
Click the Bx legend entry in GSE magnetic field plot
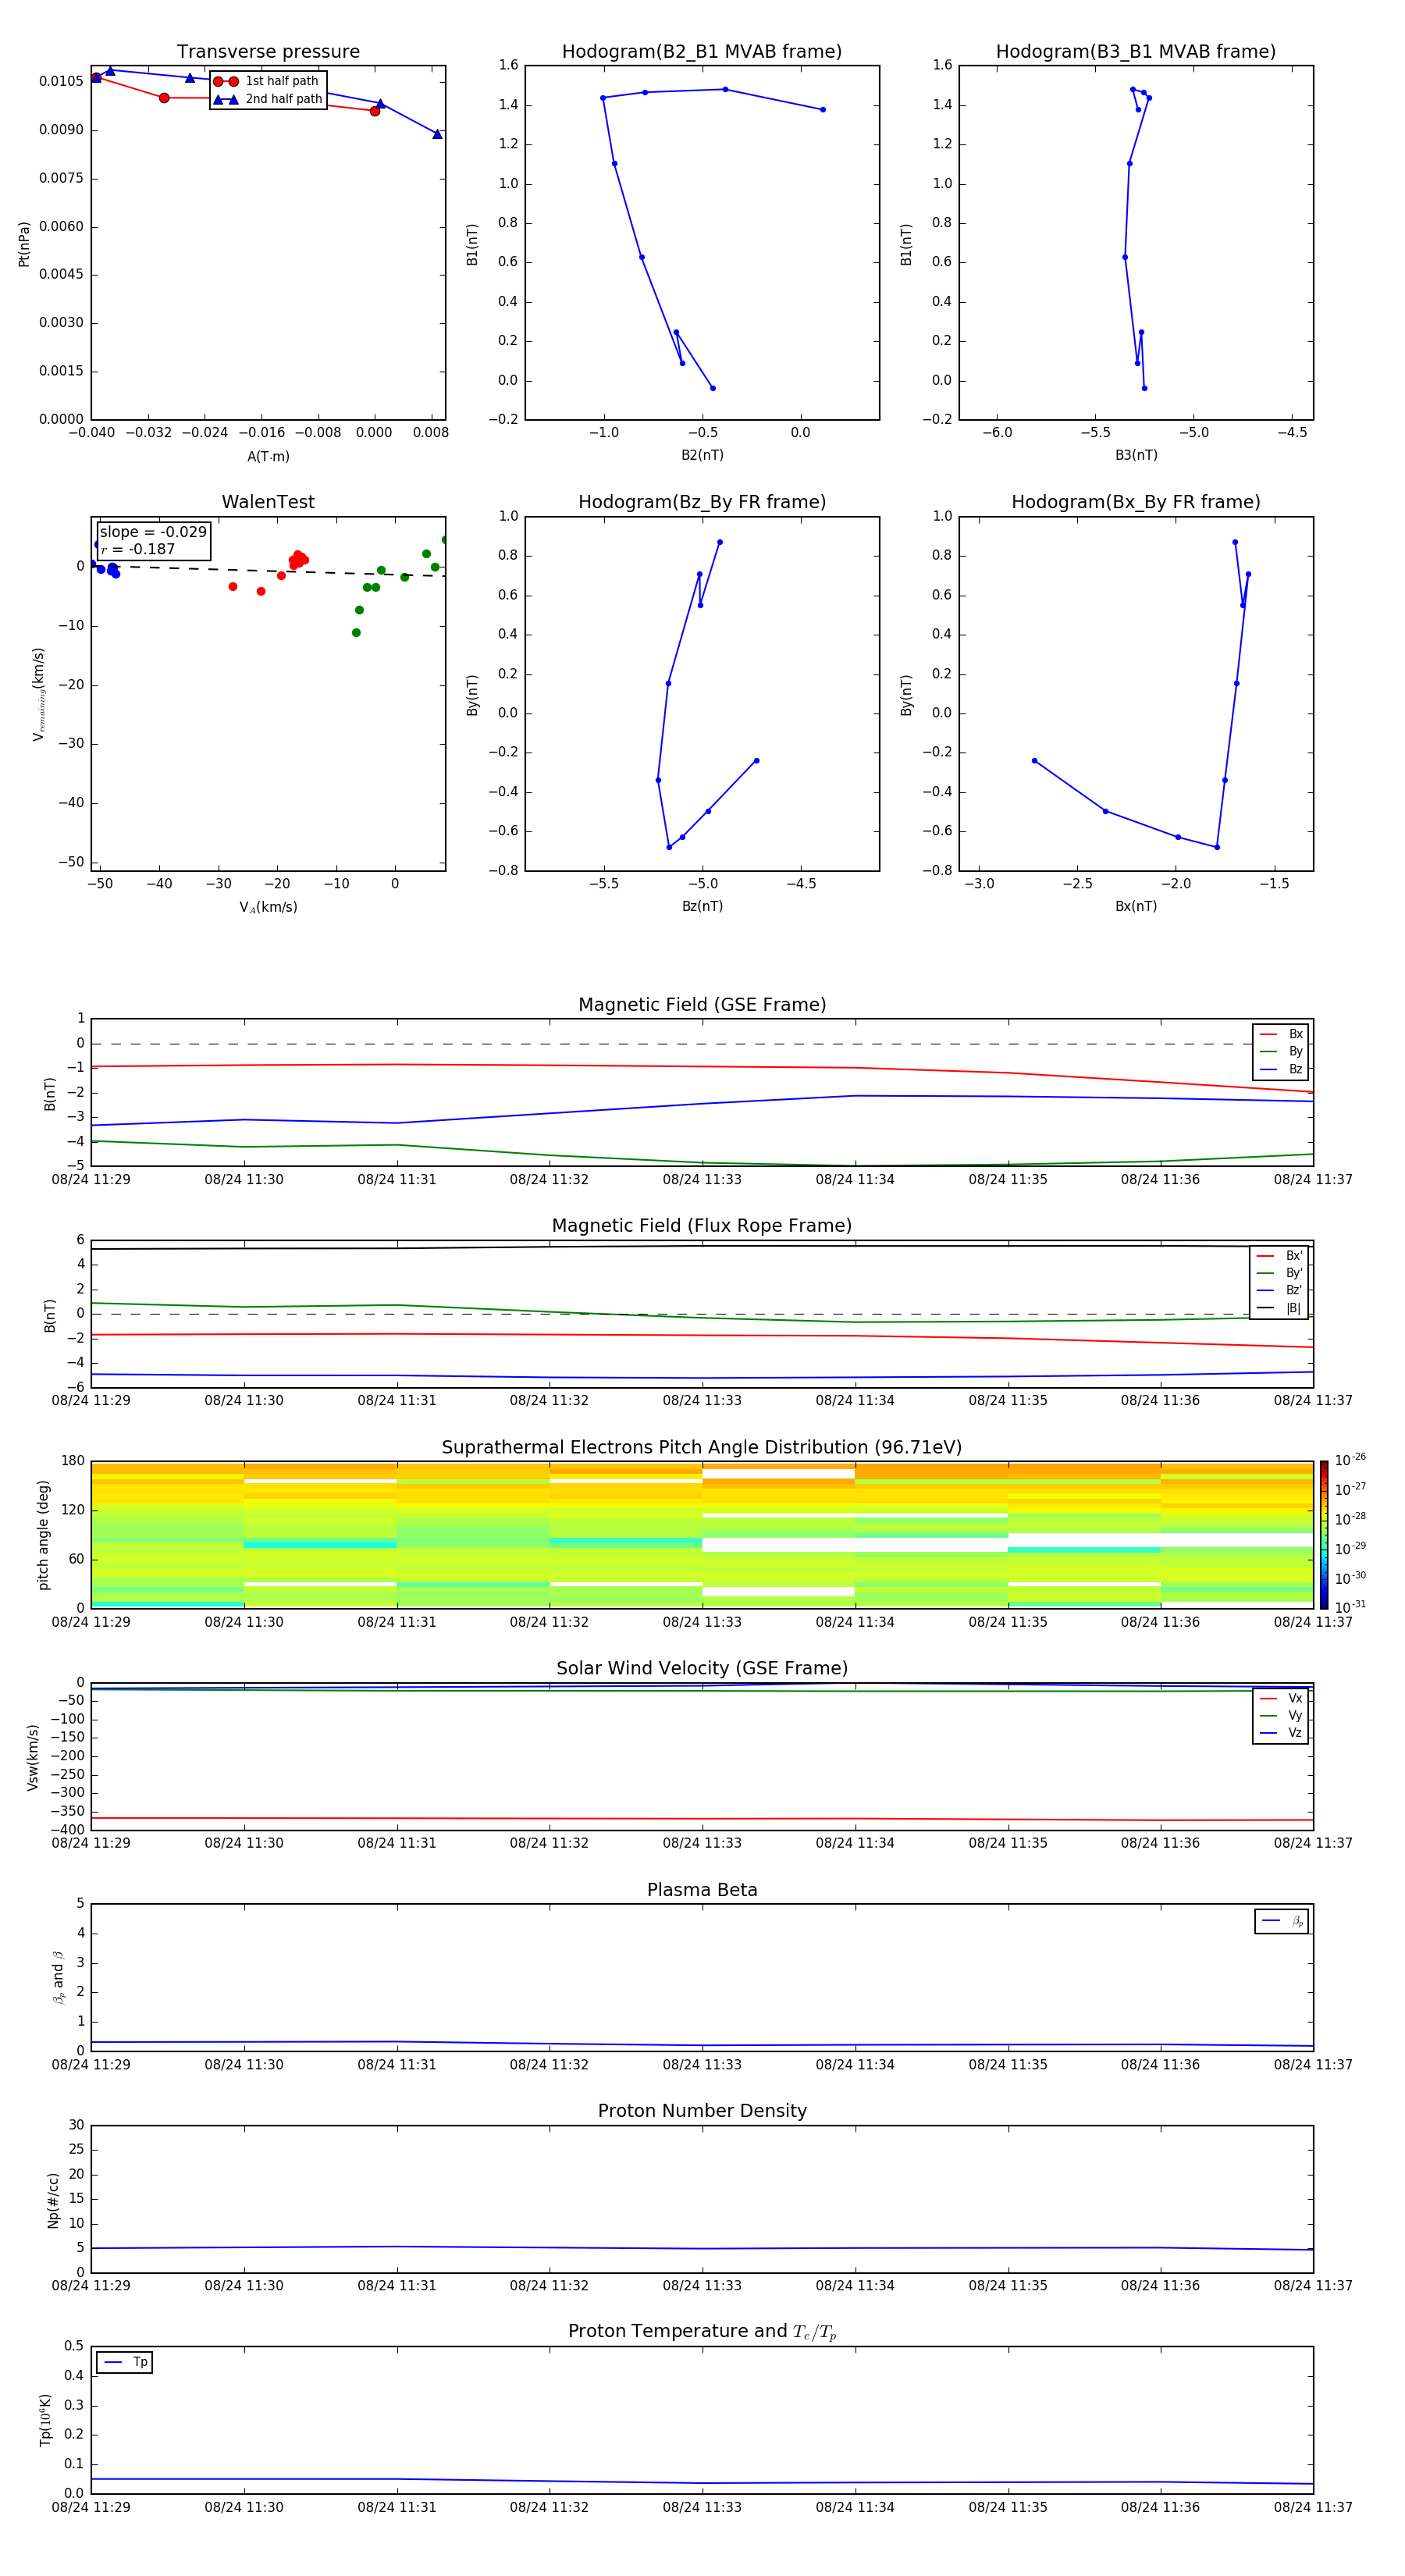point(1281,1034)
